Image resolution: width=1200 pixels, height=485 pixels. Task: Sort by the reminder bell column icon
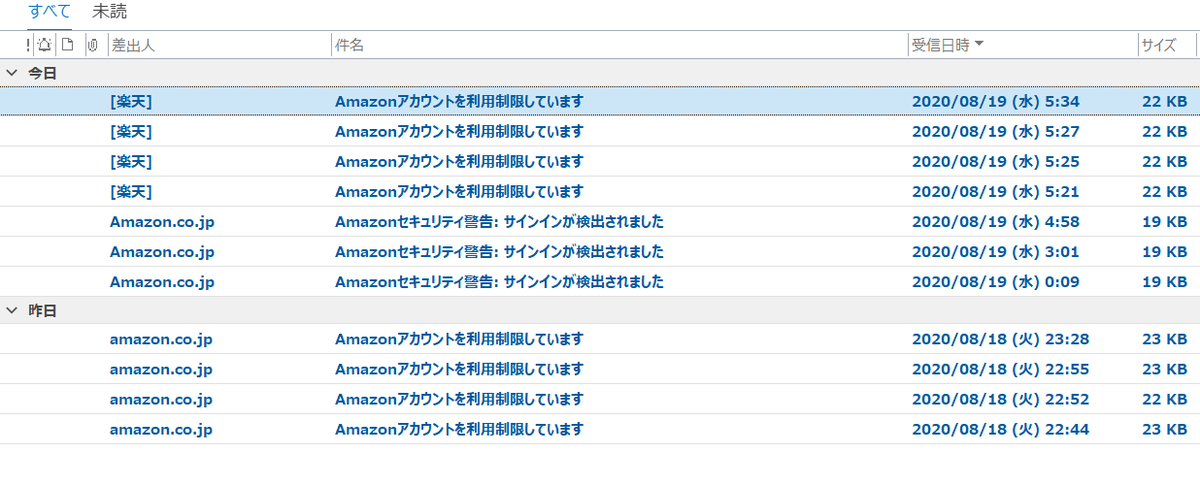click(44, 44)
